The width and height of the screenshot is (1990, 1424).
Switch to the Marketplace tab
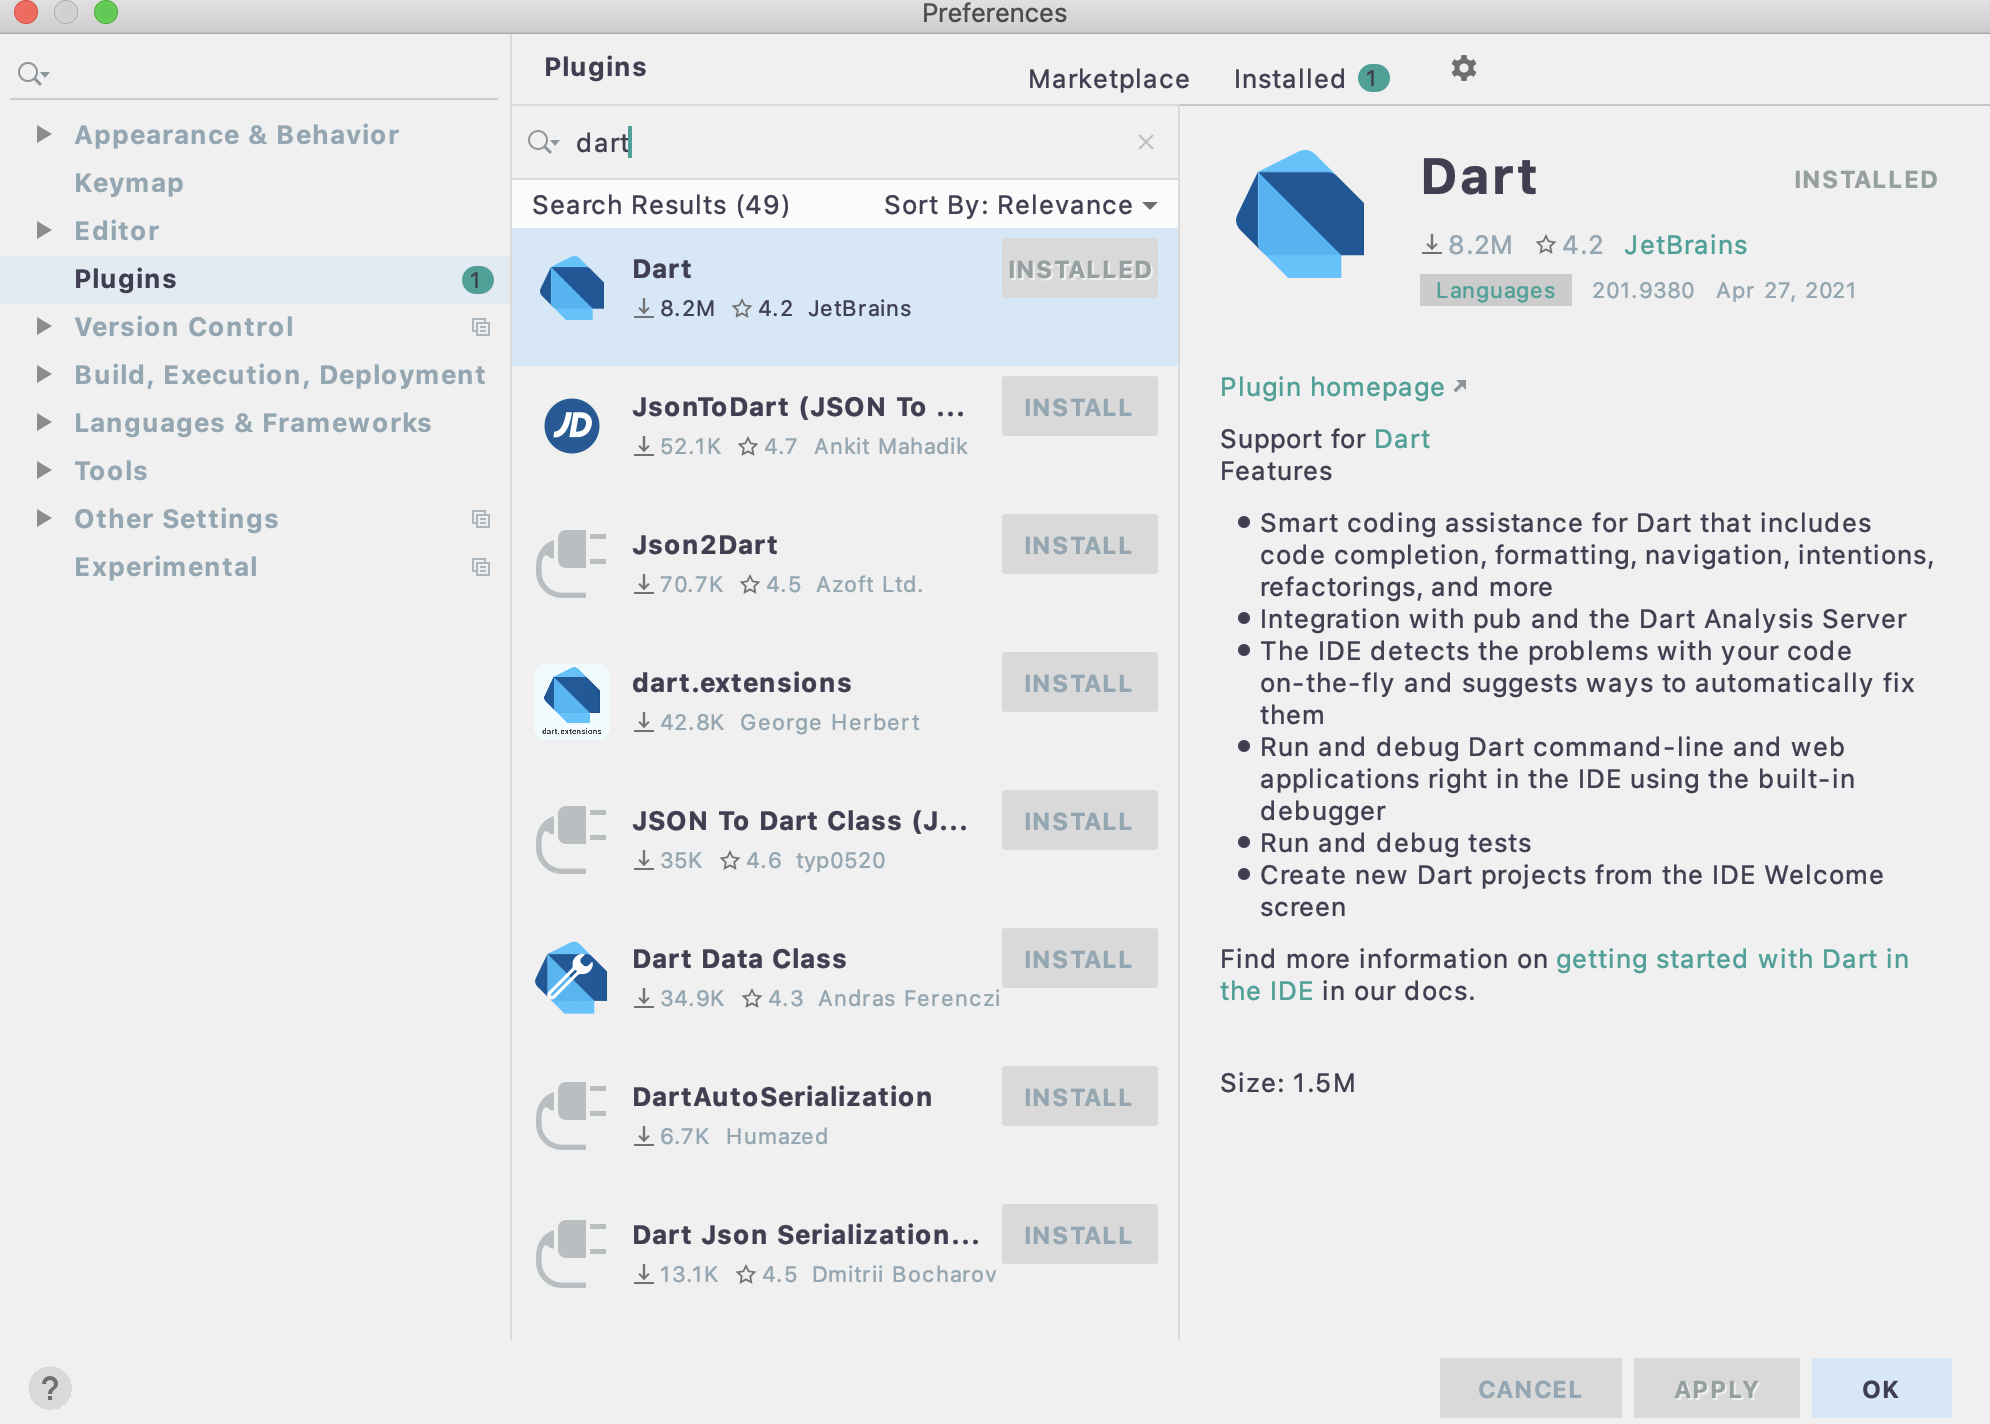(1108, 79)
